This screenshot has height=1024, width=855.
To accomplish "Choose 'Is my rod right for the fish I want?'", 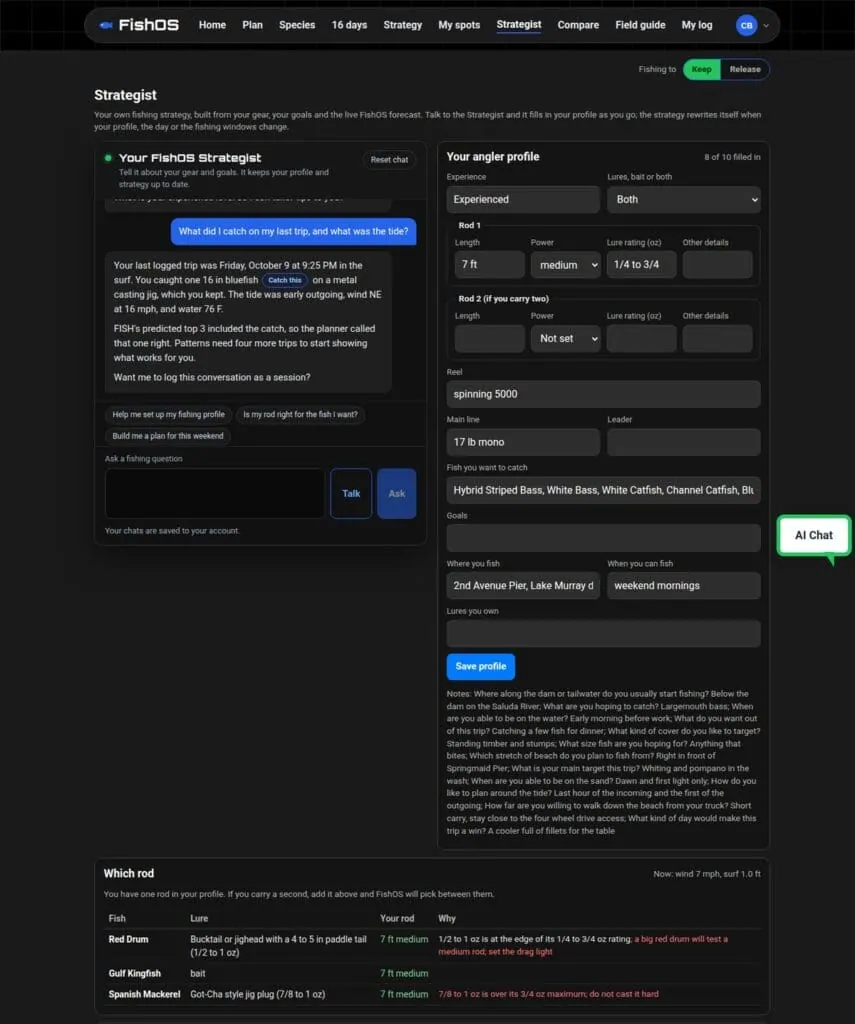I will click(x=300, y=415).
